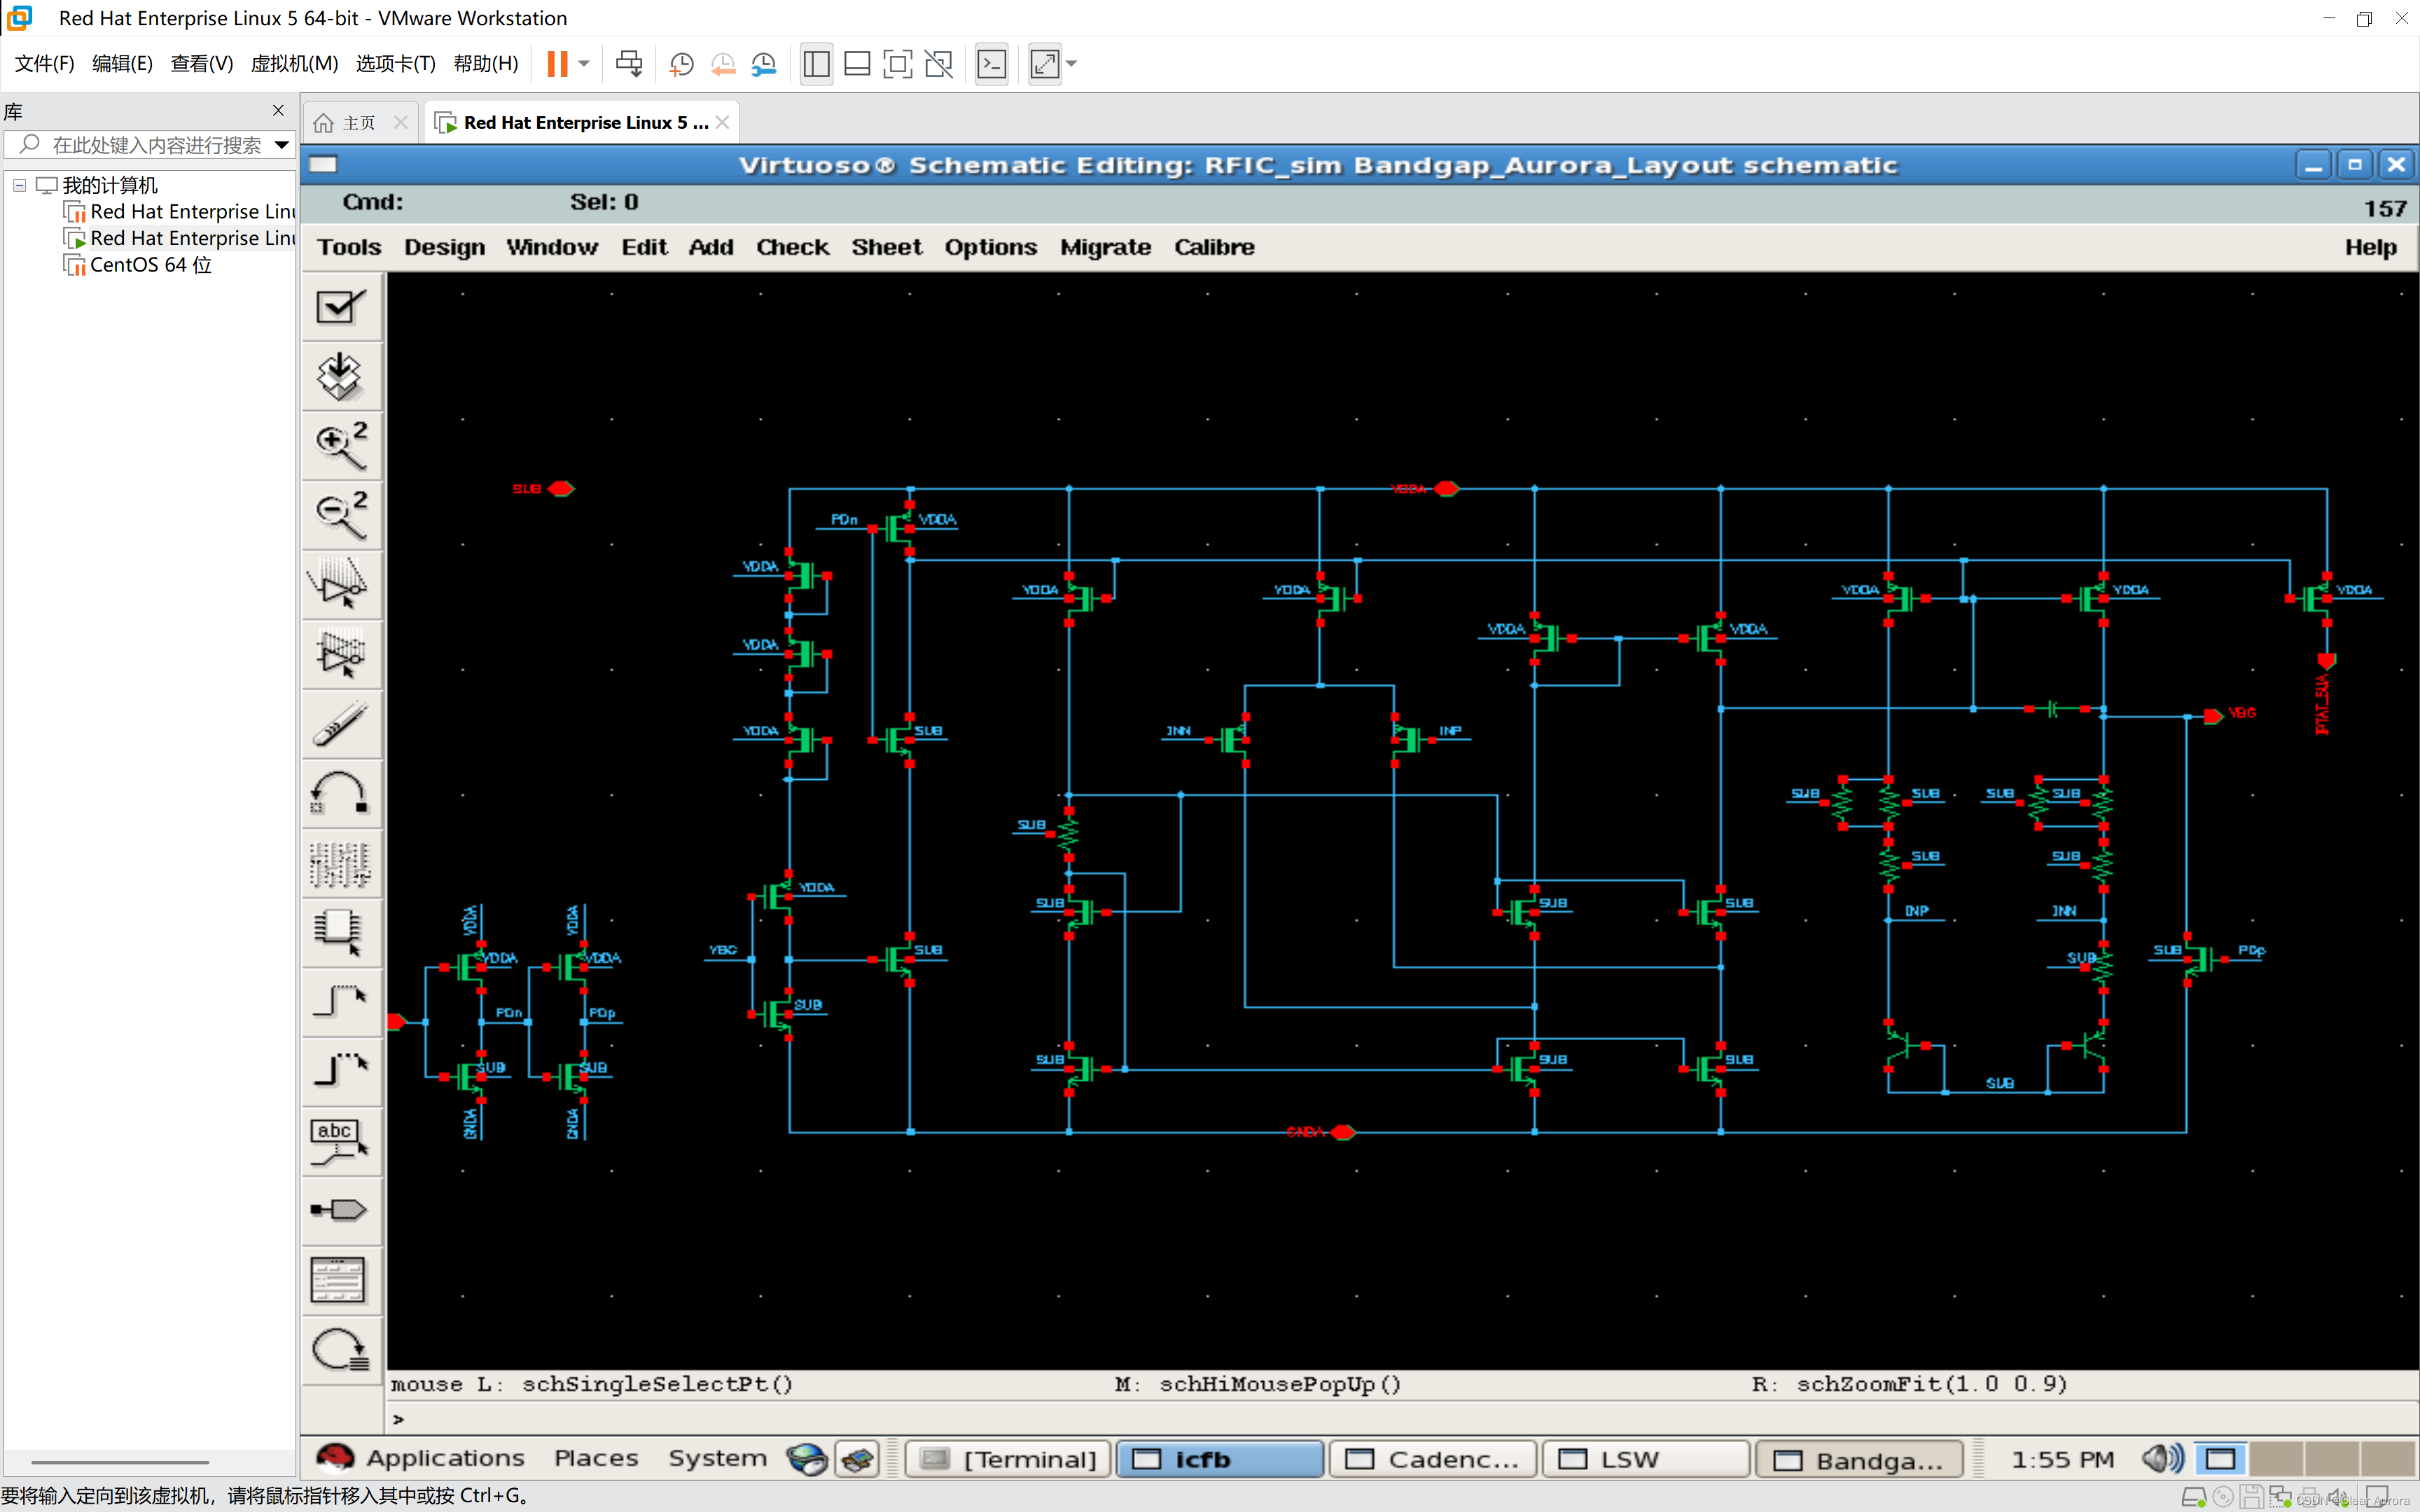
Task: Open the power options dropdown arrow
Action: point(584,64)
